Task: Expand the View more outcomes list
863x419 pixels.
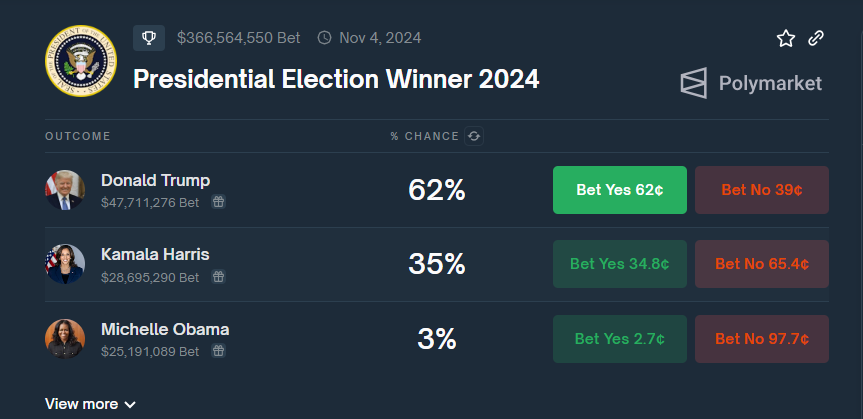Action: (x=90, y=404)
